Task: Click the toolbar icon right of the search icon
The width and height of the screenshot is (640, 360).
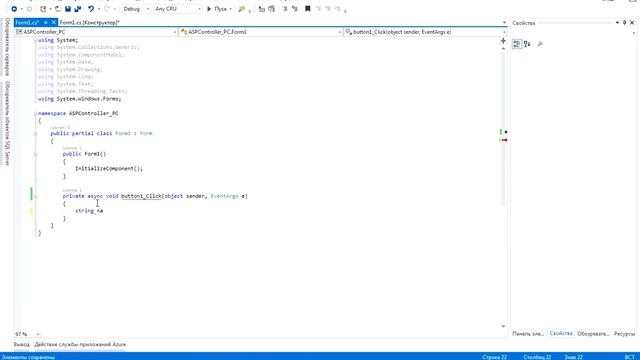Action: coord(262,9)
